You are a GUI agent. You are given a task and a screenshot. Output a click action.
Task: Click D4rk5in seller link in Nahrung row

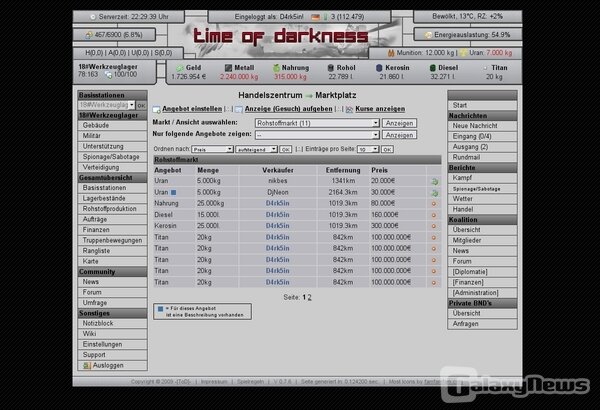[x=277, y=203]
